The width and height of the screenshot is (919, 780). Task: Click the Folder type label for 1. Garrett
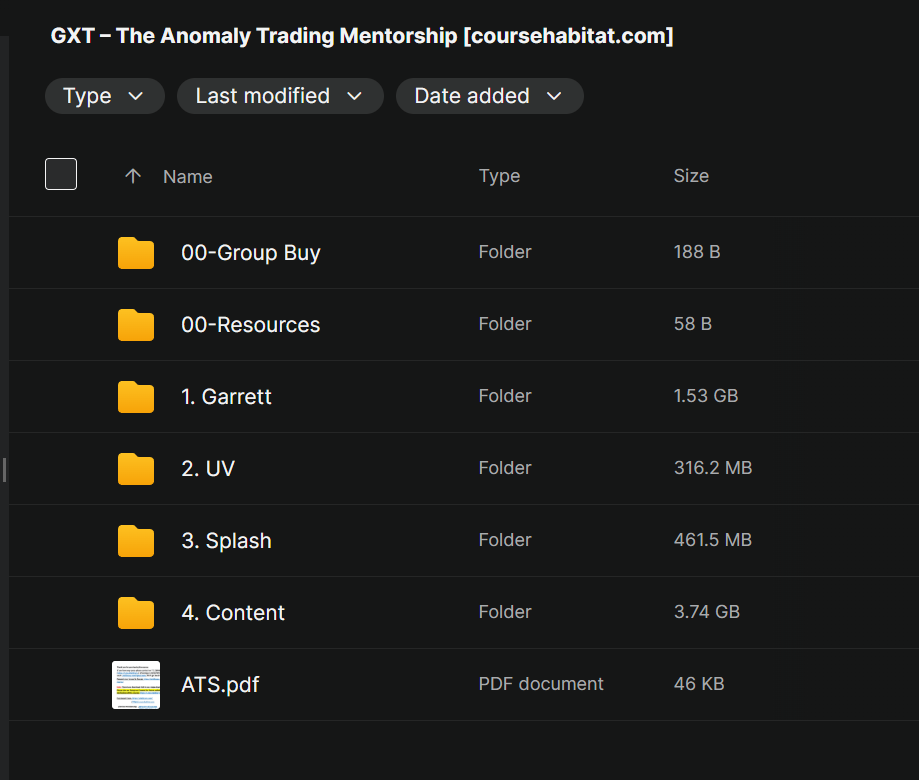coord(505,396)
